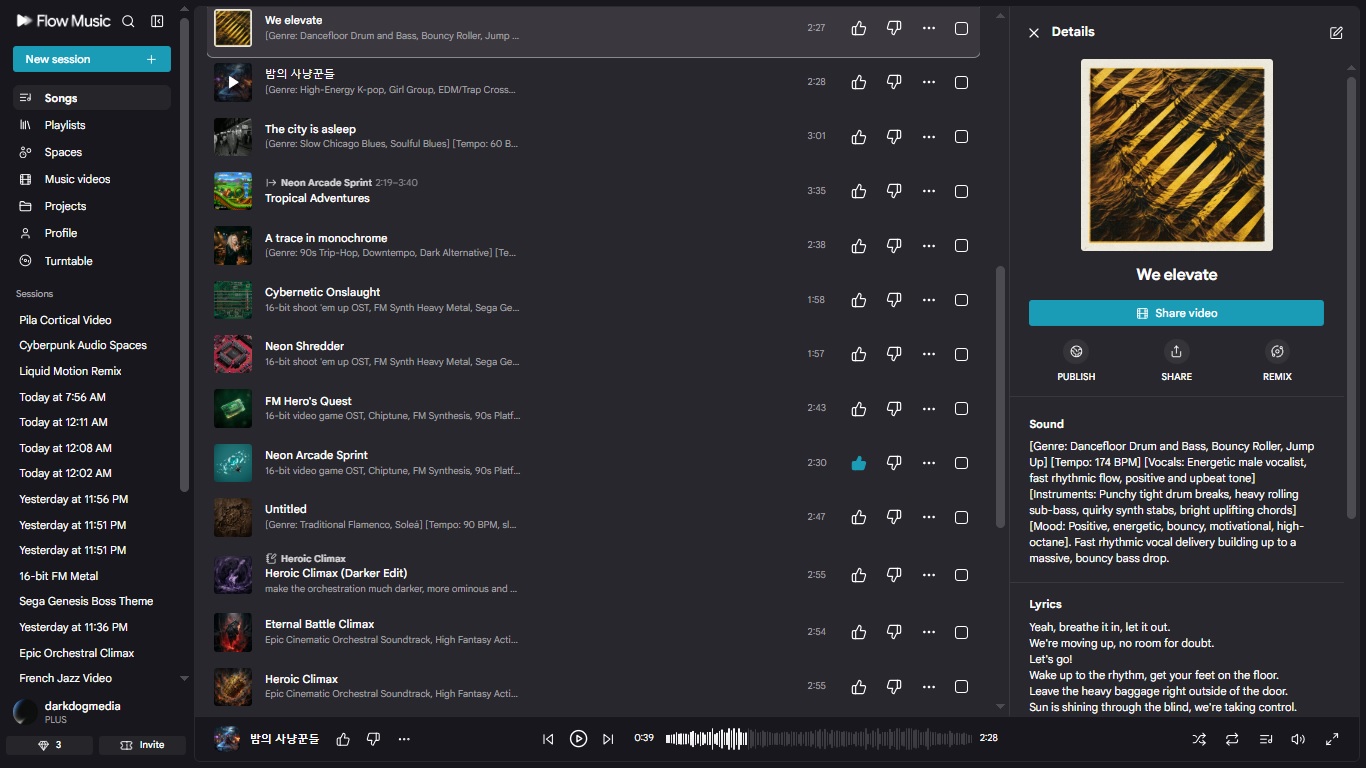Viewport: 1366px width, 768px height.
Task: Expand the player to fullscreen
Action: pyautogui.click(x=1332, y=739)
